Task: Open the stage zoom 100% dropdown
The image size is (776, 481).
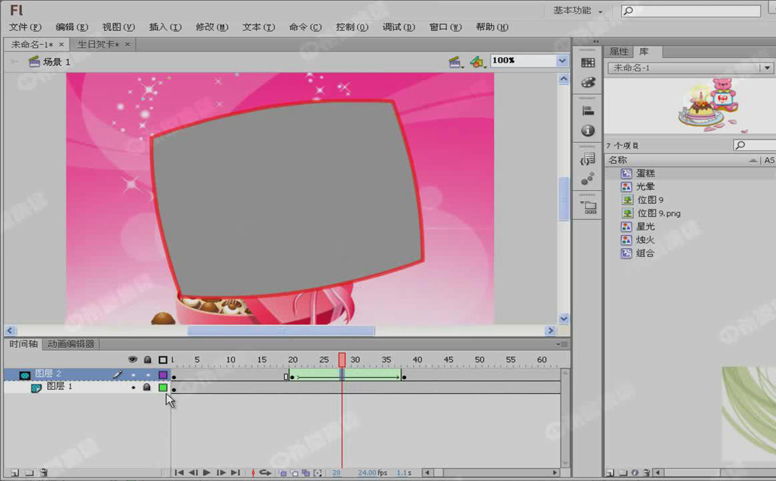Action: point(561,61)
